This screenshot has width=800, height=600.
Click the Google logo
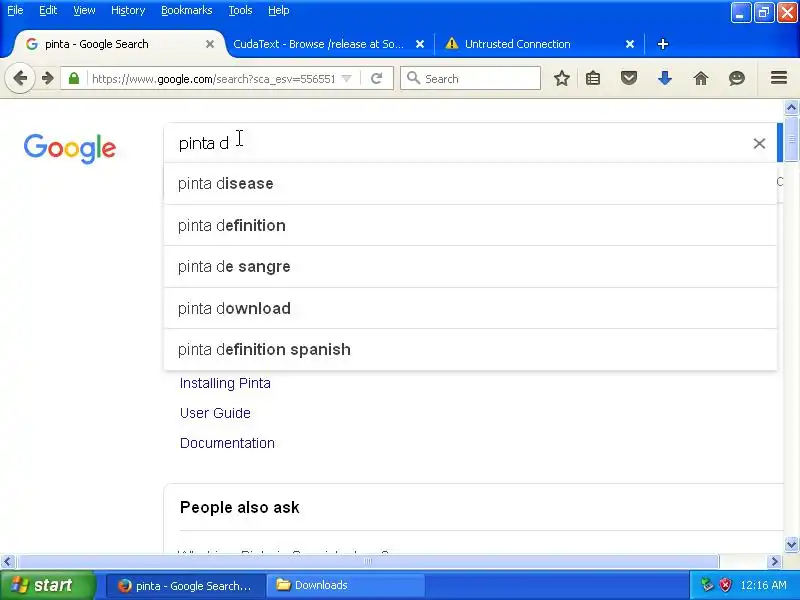coord(70,148)
